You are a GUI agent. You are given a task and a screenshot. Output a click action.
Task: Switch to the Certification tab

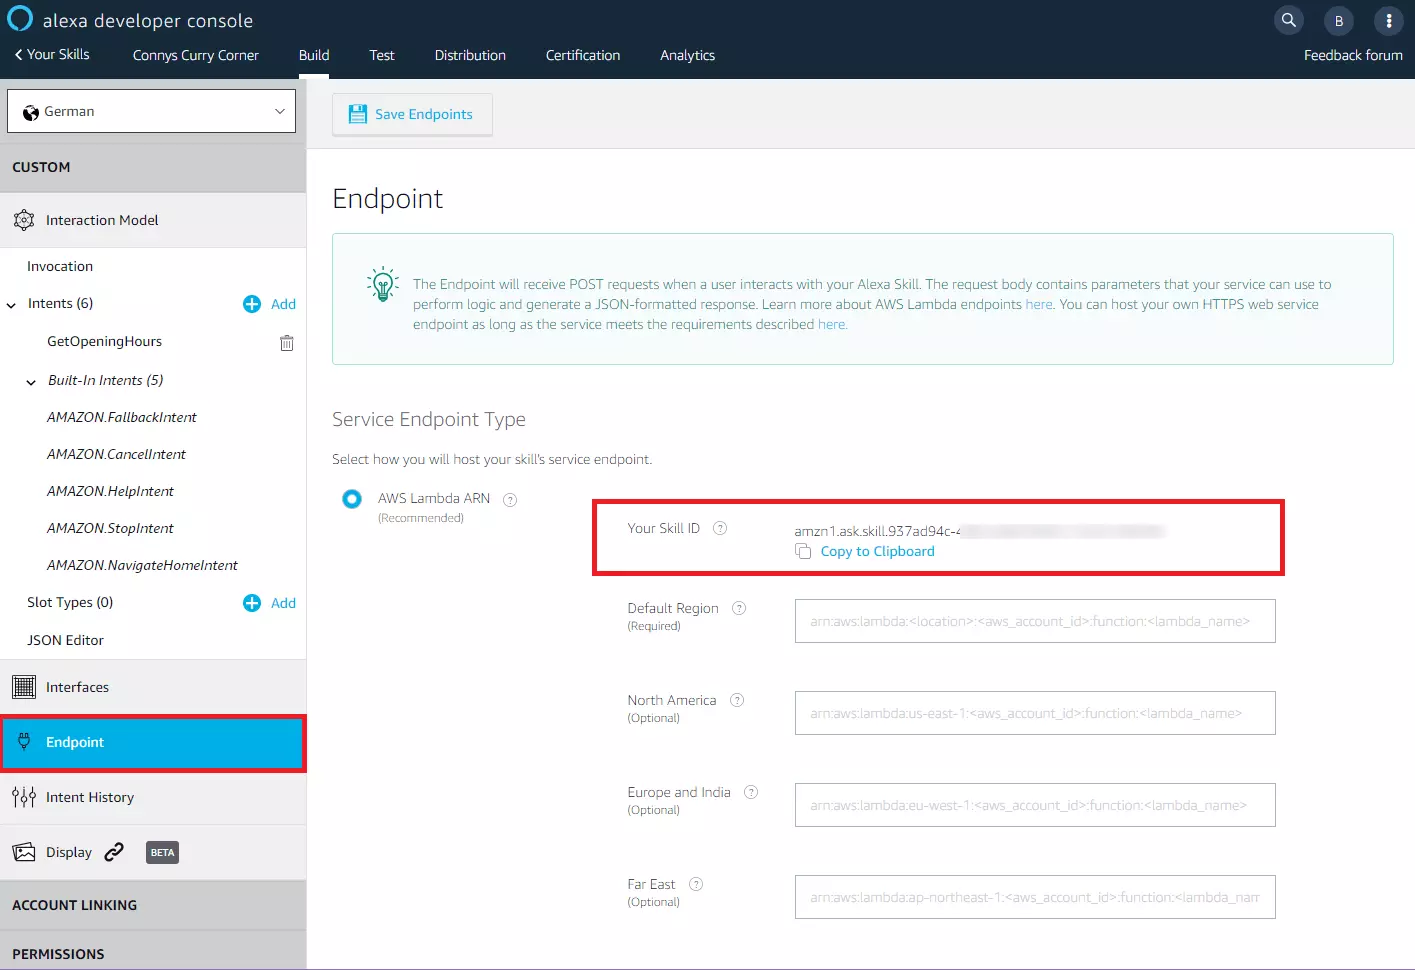[x=583, y=55]
